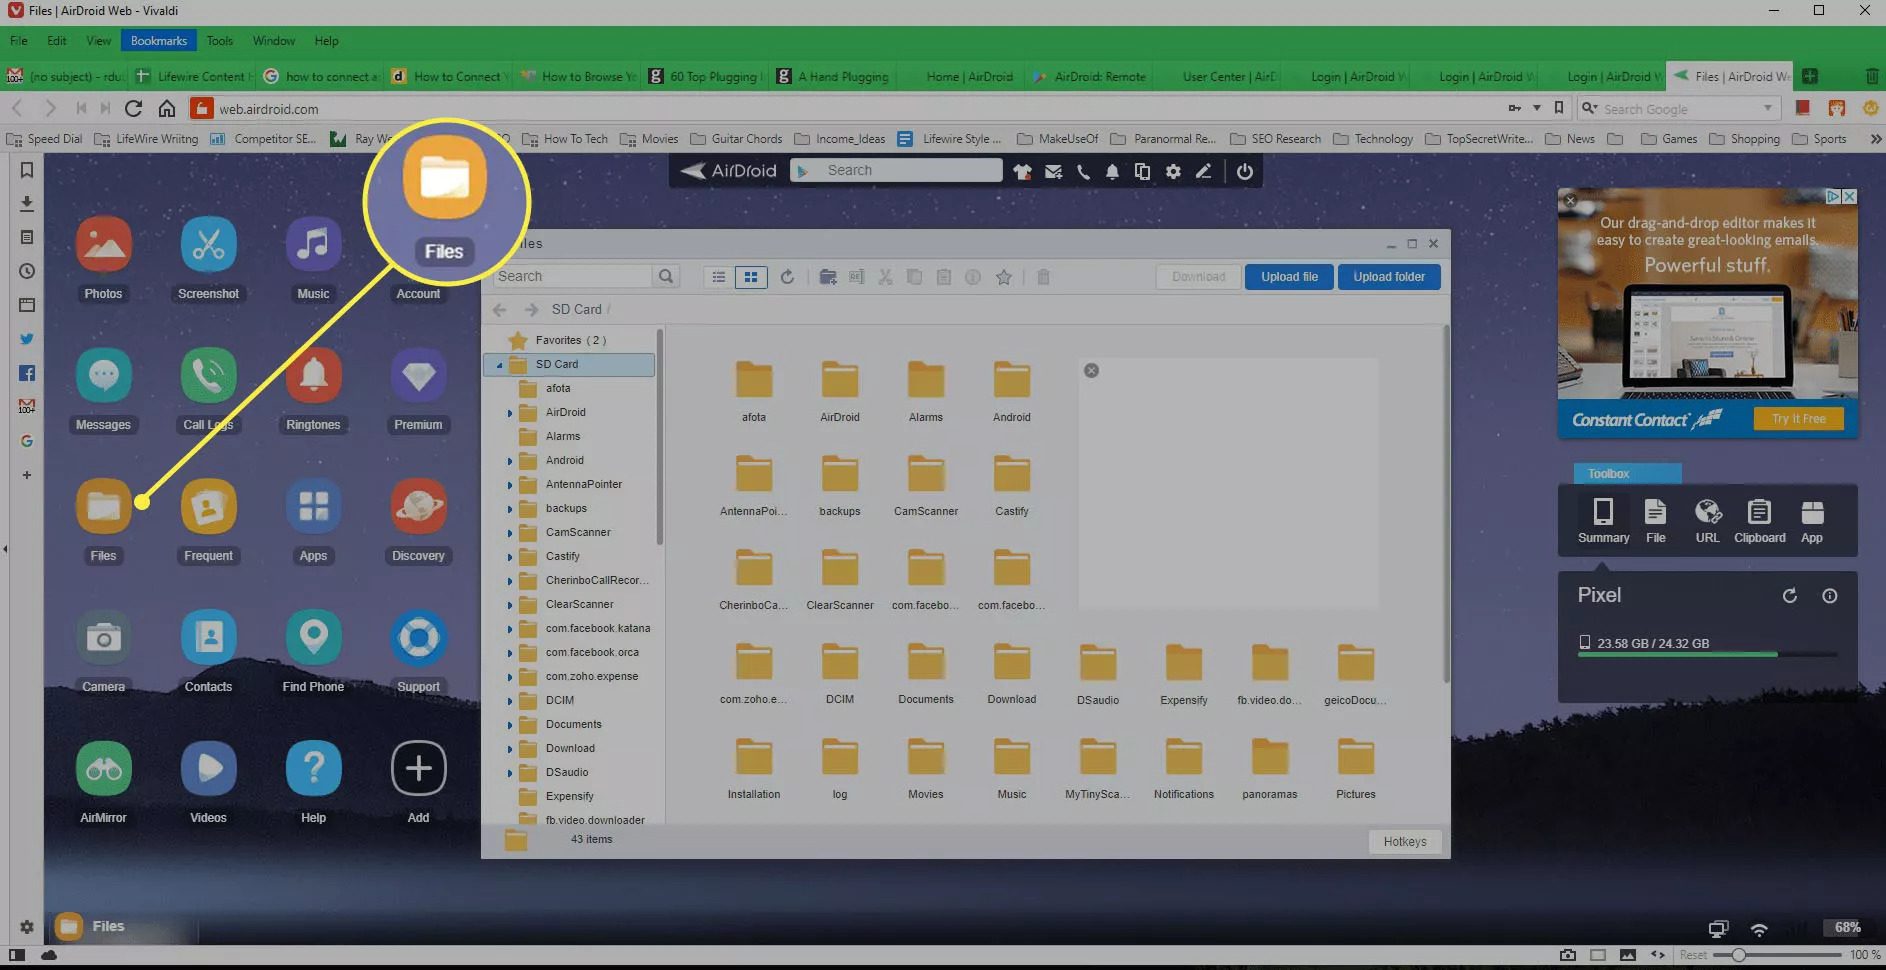
Task: Open the Videos app icon
Action: (208, 768)
